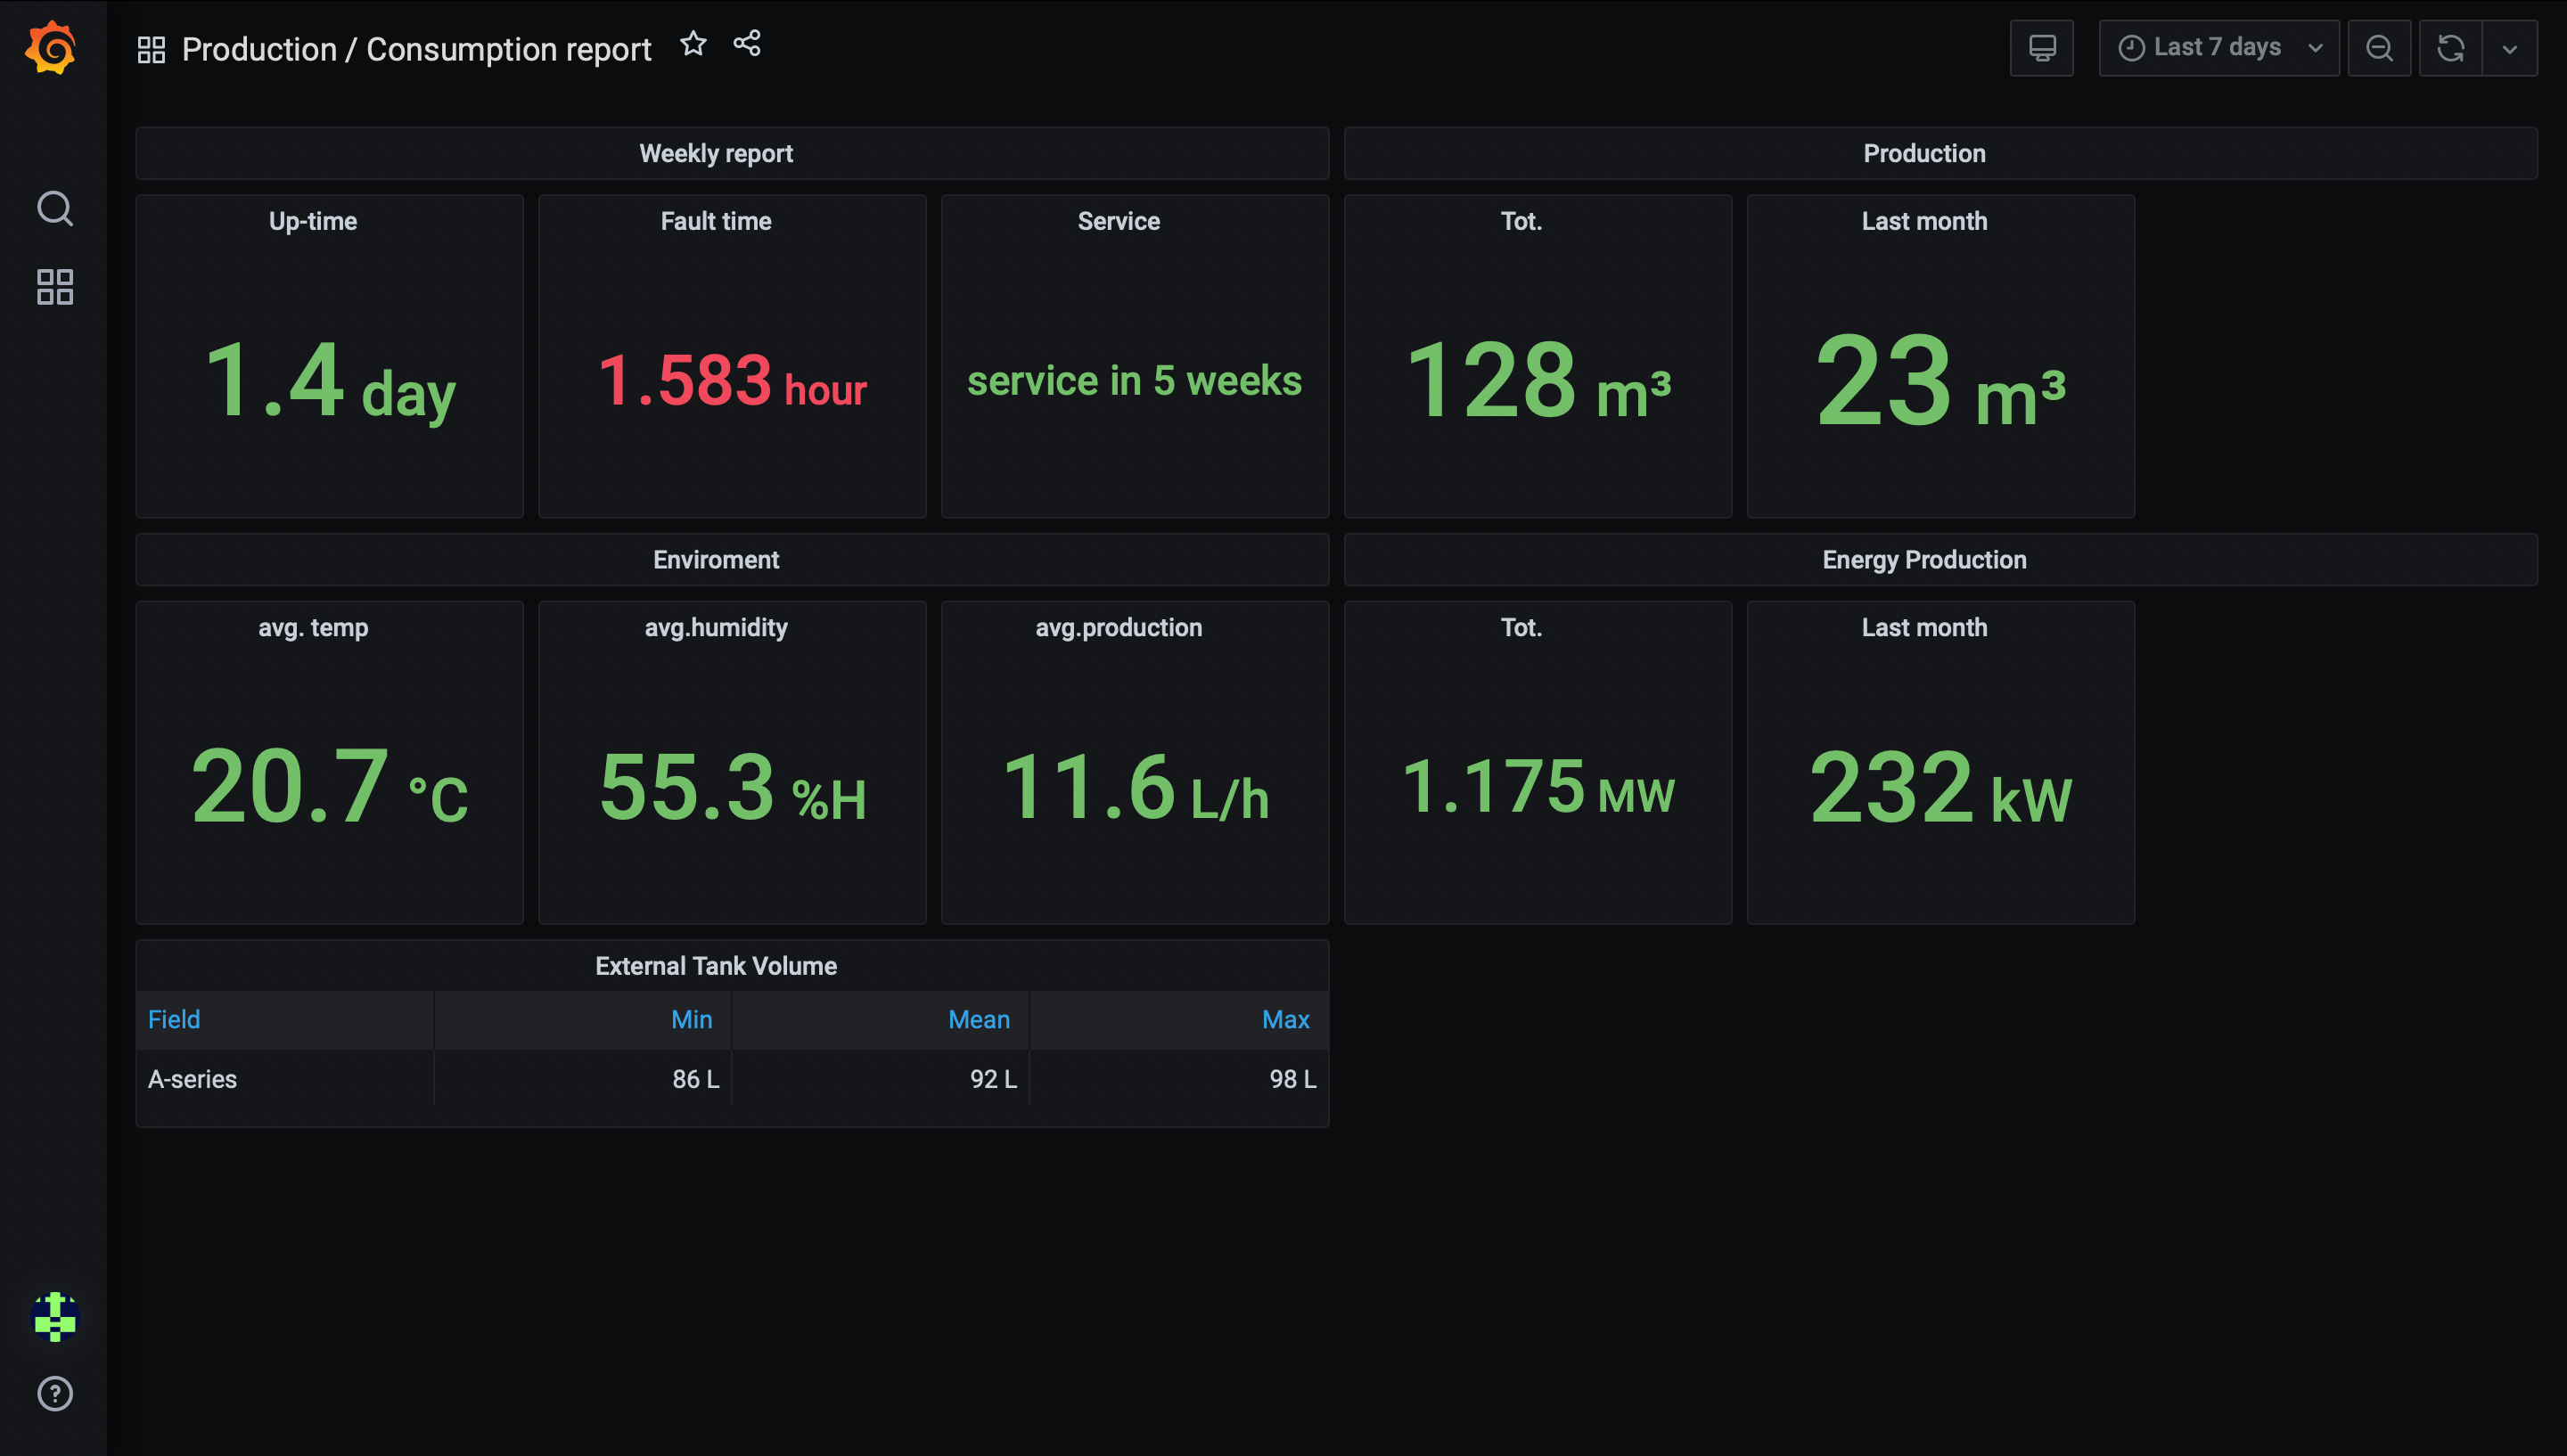Sort table by Min column

tap(691, 1019)
